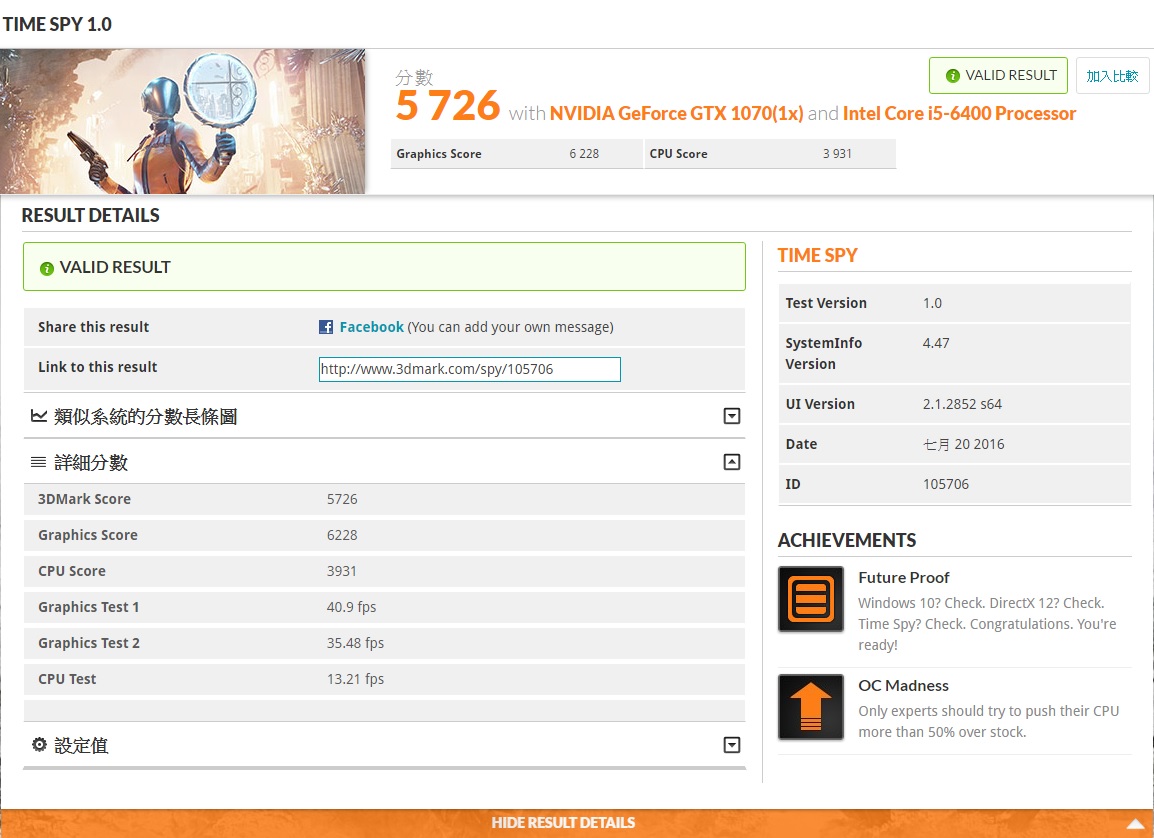
Task: Click the OC Madness description text
Action: tap(988, 721)
